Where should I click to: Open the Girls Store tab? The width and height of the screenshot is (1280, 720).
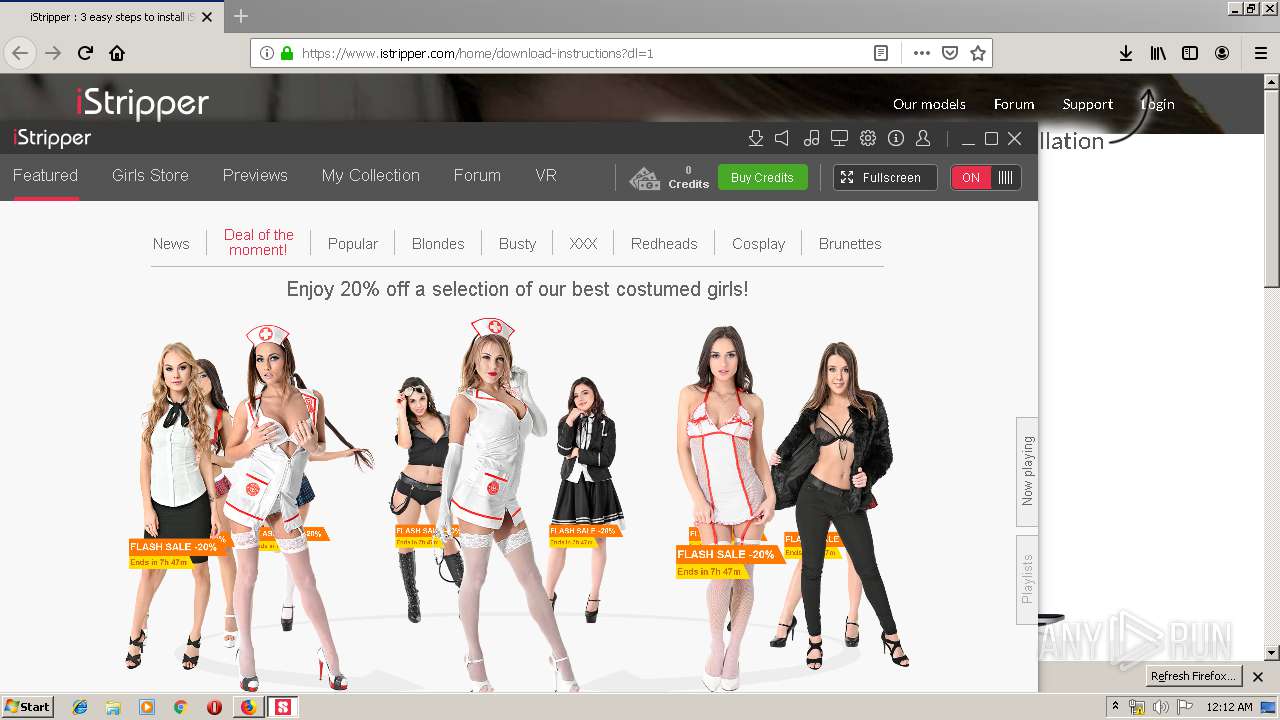pos(150,175)
